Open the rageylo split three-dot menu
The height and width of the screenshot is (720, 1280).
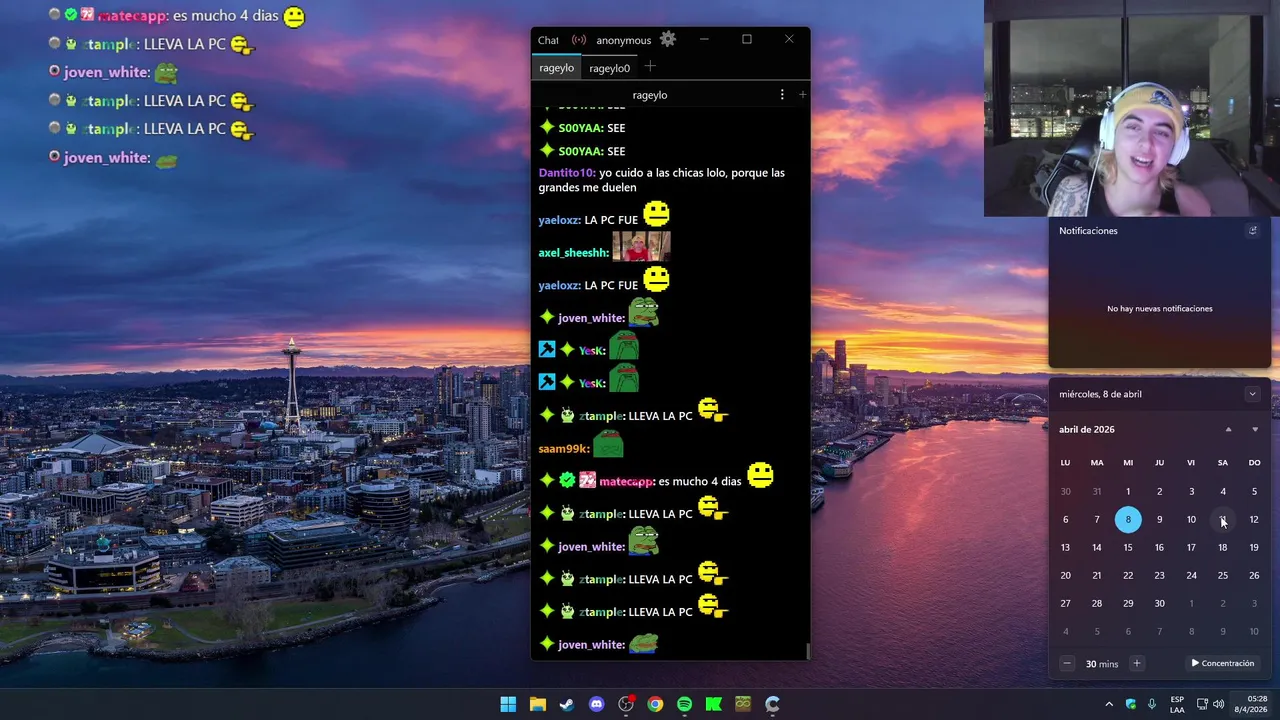[782, 94]
